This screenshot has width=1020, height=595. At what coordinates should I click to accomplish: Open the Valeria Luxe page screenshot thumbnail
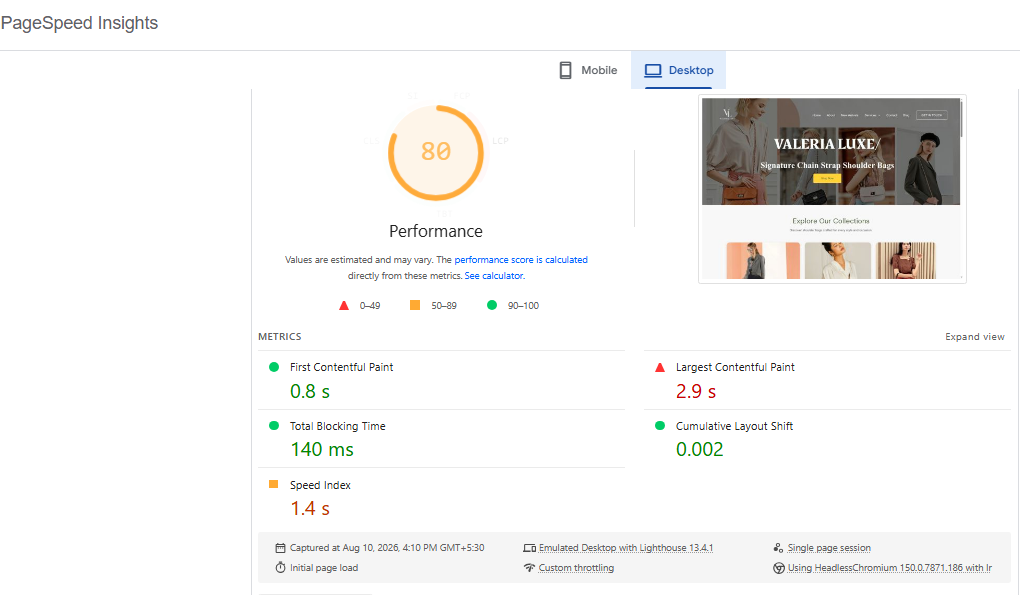click(x=832, y=189)
